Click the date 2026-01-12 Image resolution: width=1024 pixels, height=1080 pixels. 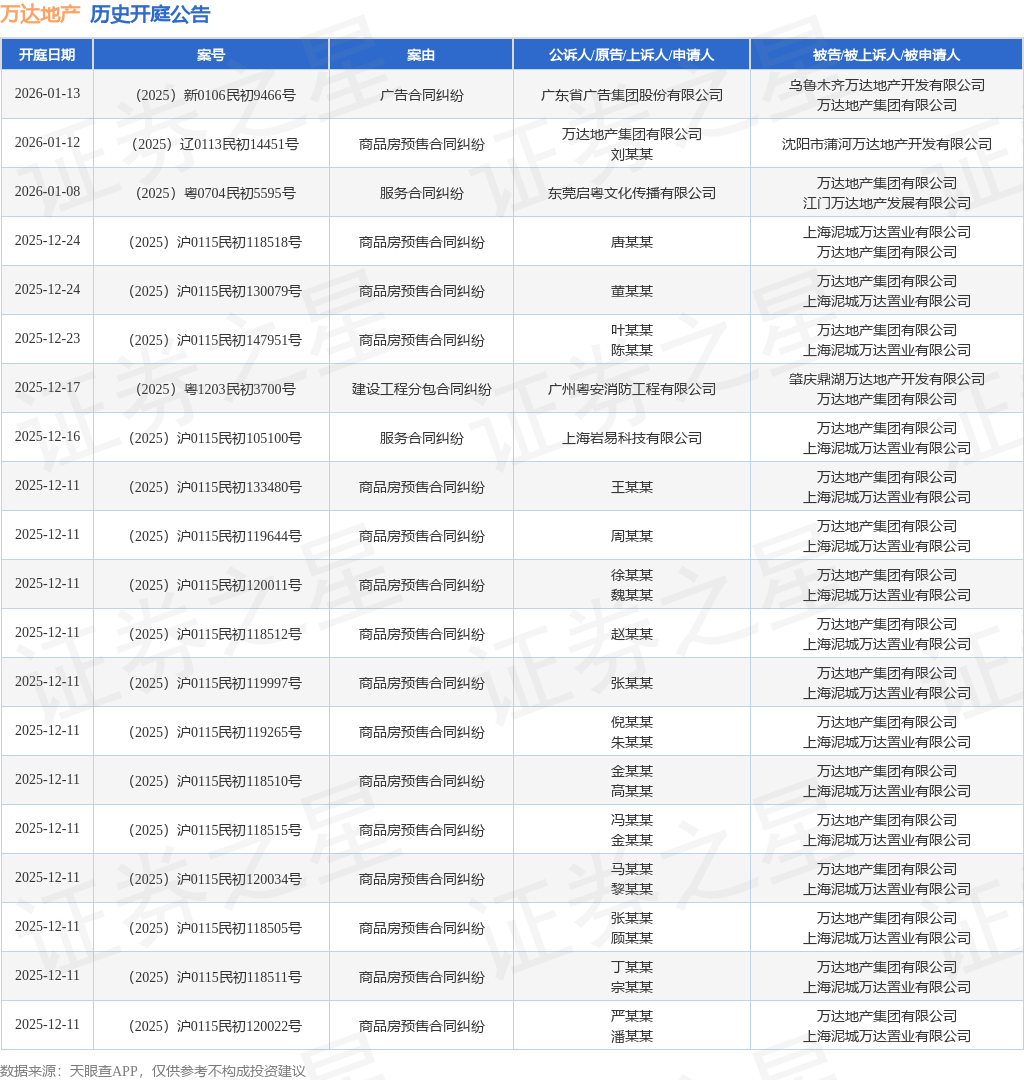(48, 143)
